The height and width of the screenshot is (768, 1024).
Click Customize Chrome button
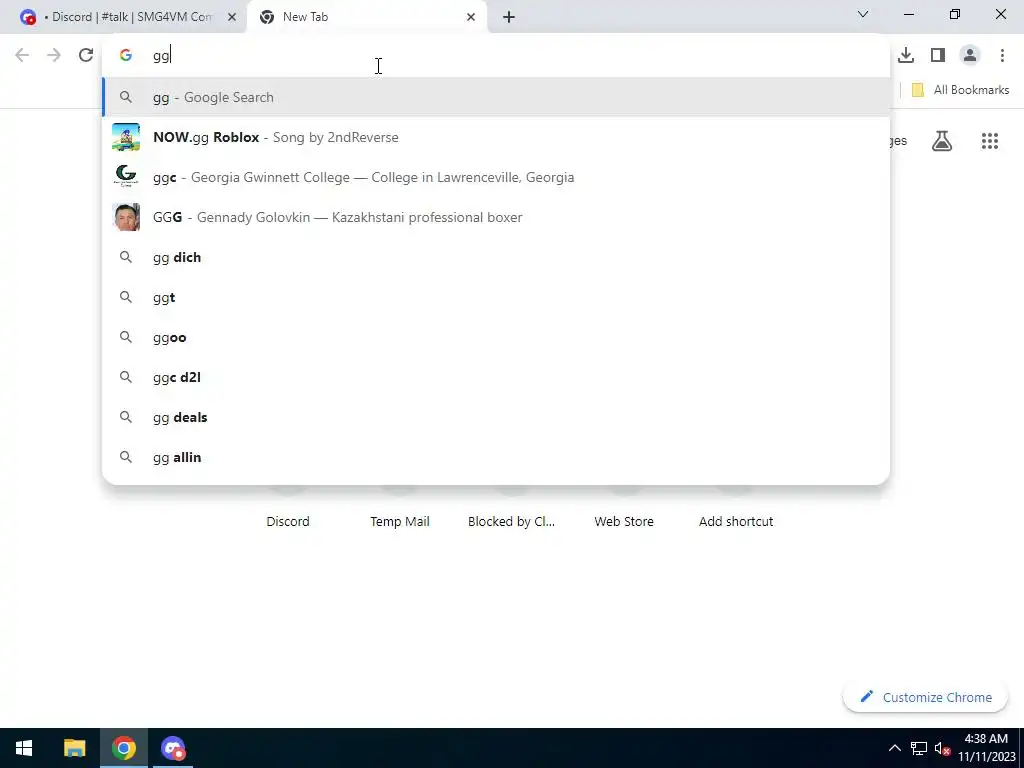pyautogui.click(x=926, y=697)
